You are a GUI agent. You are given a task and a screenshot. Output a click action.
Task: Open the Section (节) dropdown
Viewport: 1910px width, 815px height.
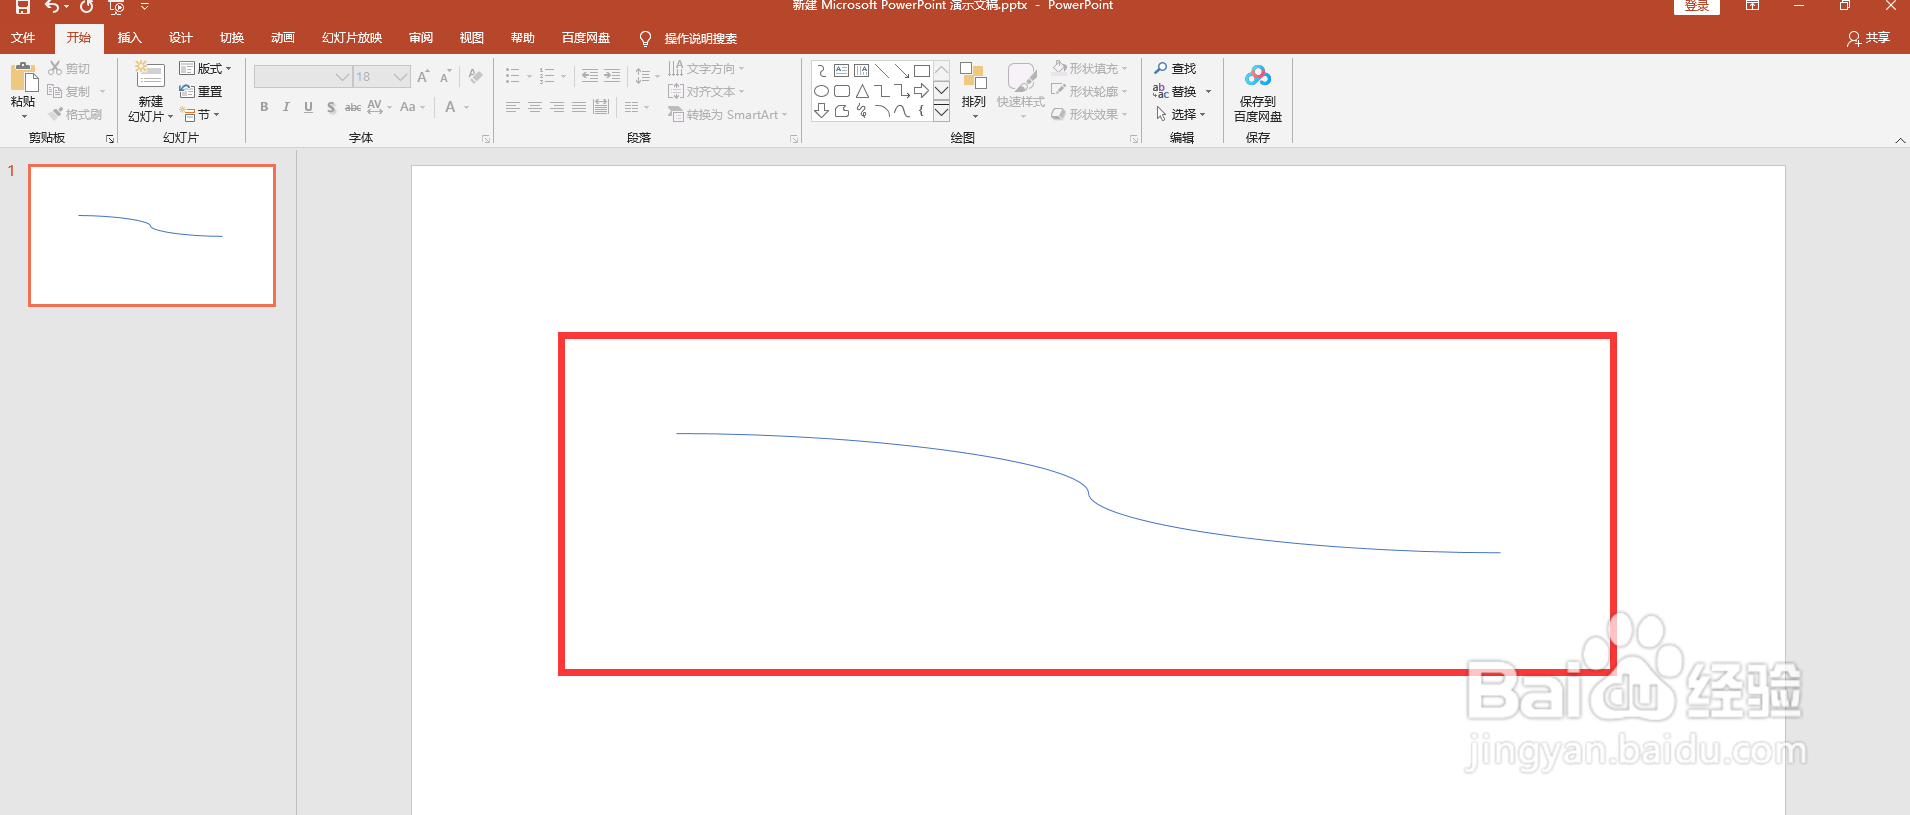click(200, 115)
